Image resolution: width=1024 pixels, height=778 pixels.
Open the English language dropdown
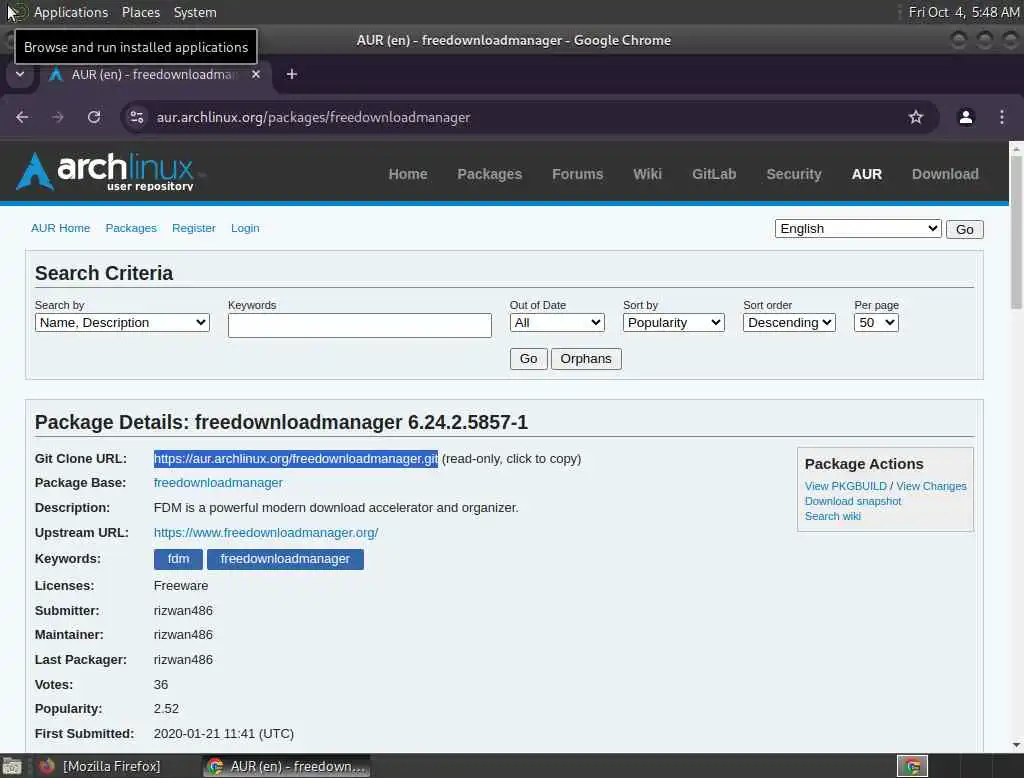coord(857,229)
